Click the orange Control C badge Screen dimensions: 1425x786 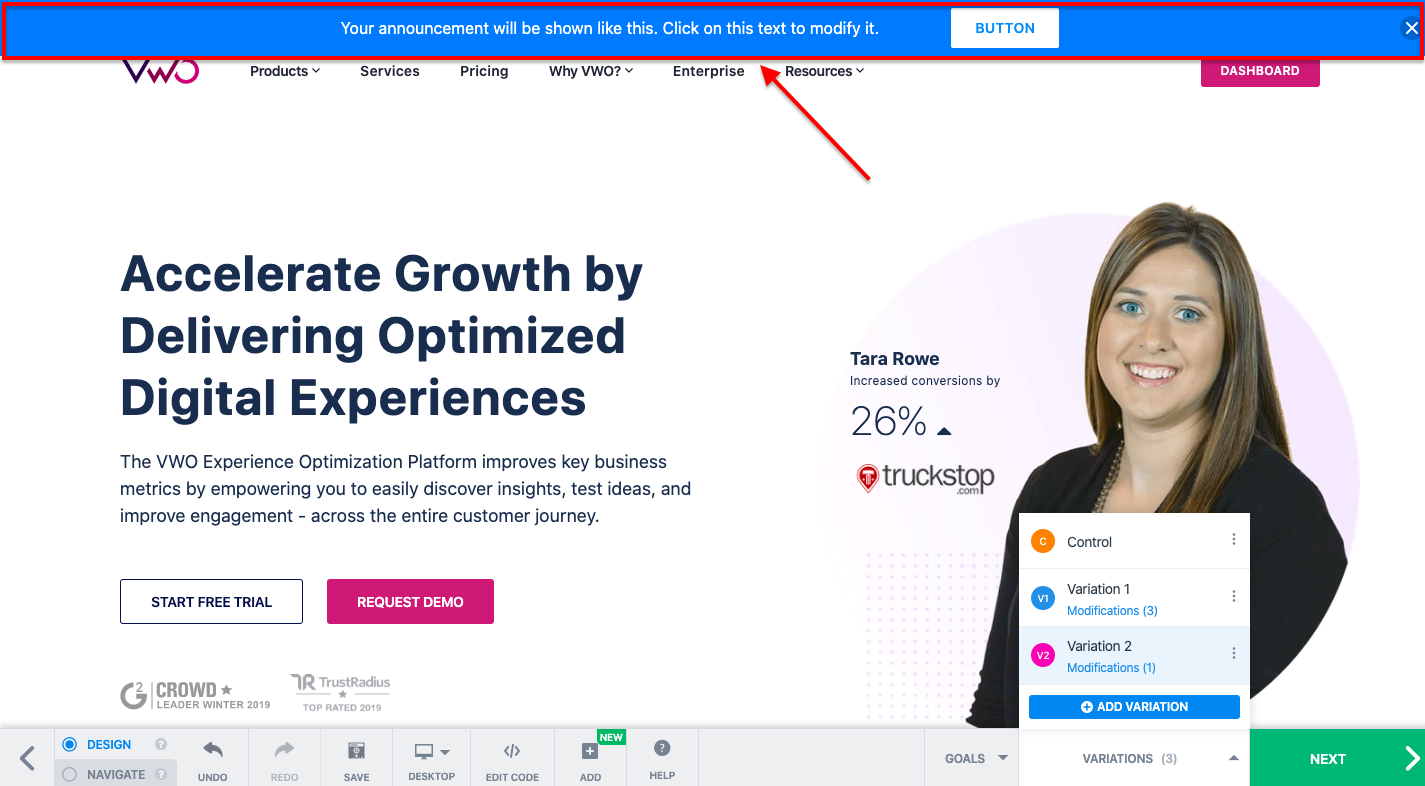coord(1043,542)
